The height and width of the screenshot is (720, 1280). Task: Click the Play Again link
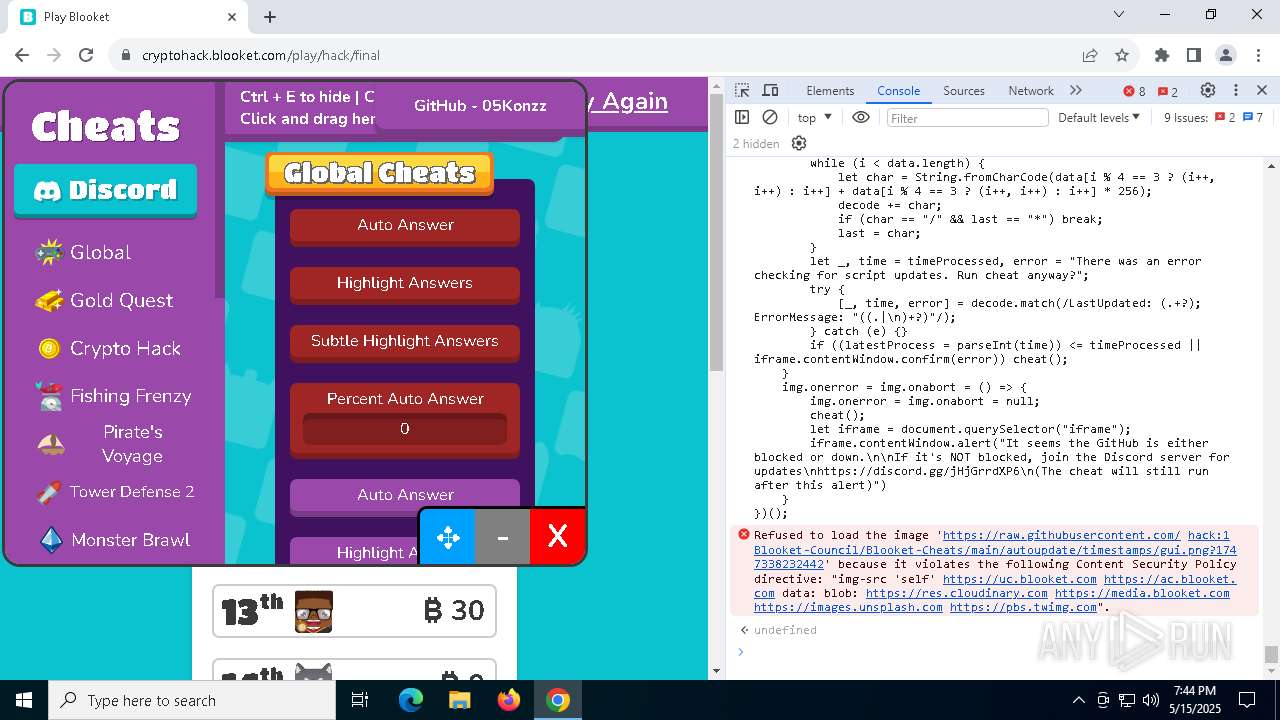(x=627, y=101)
